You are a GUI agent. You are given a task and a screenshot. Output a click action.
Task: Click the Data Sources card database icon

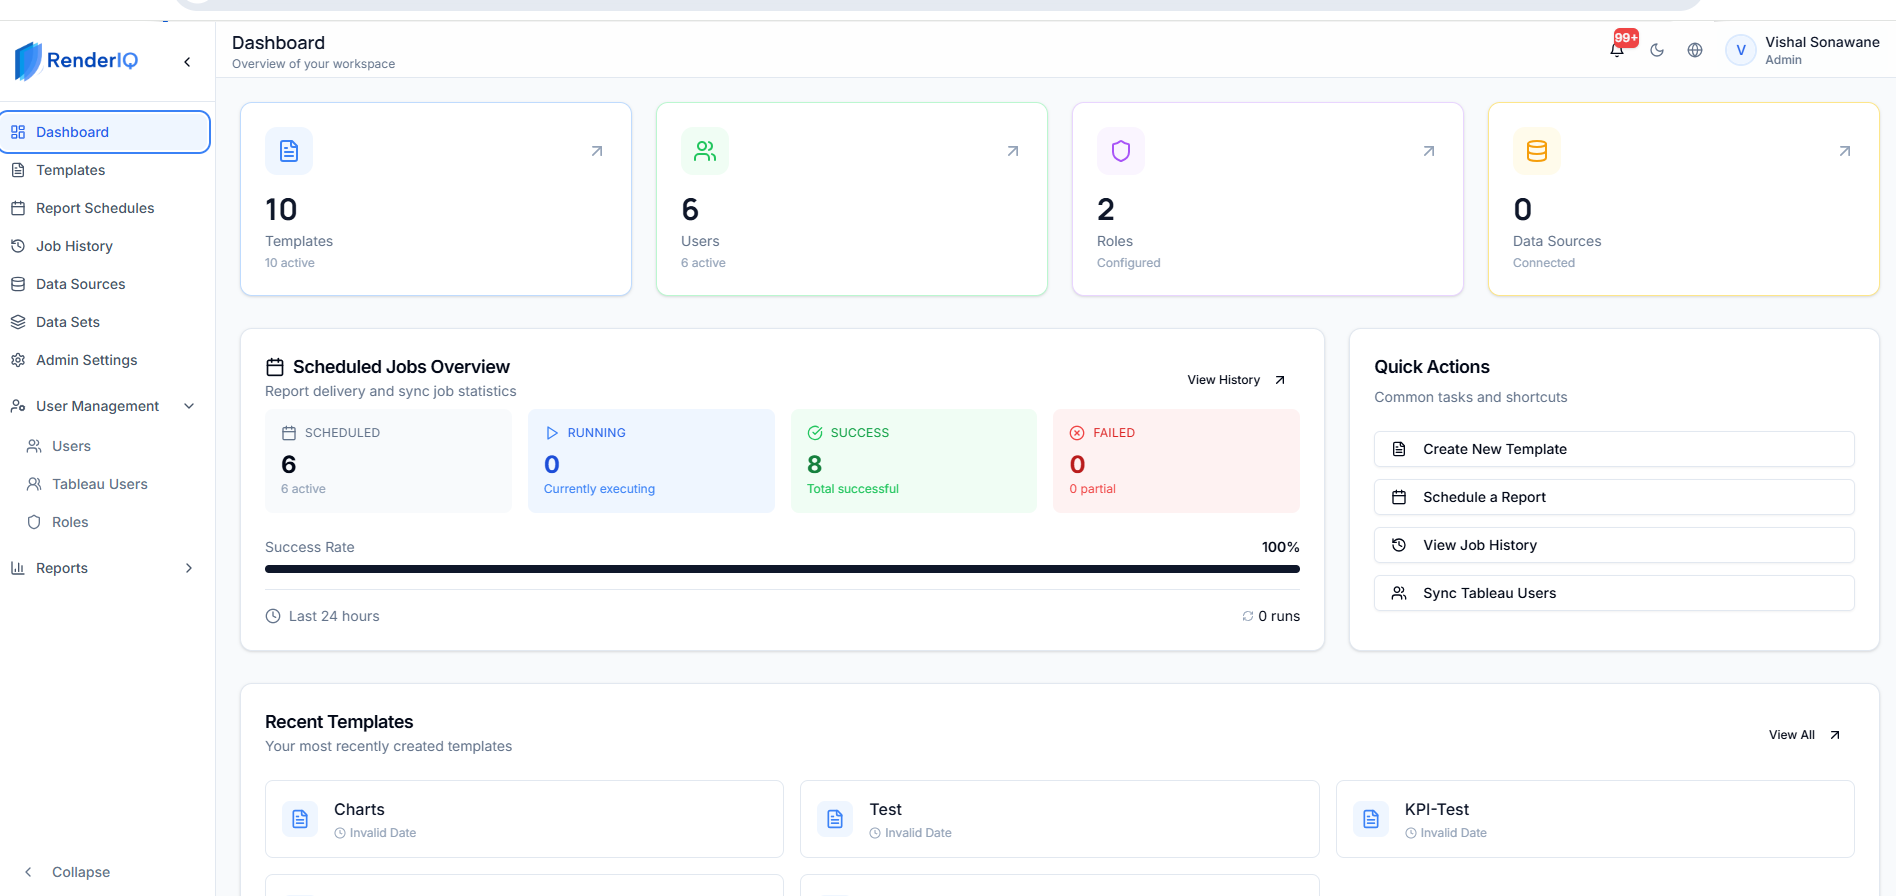pyautogui.click(x=1537, y=151)
